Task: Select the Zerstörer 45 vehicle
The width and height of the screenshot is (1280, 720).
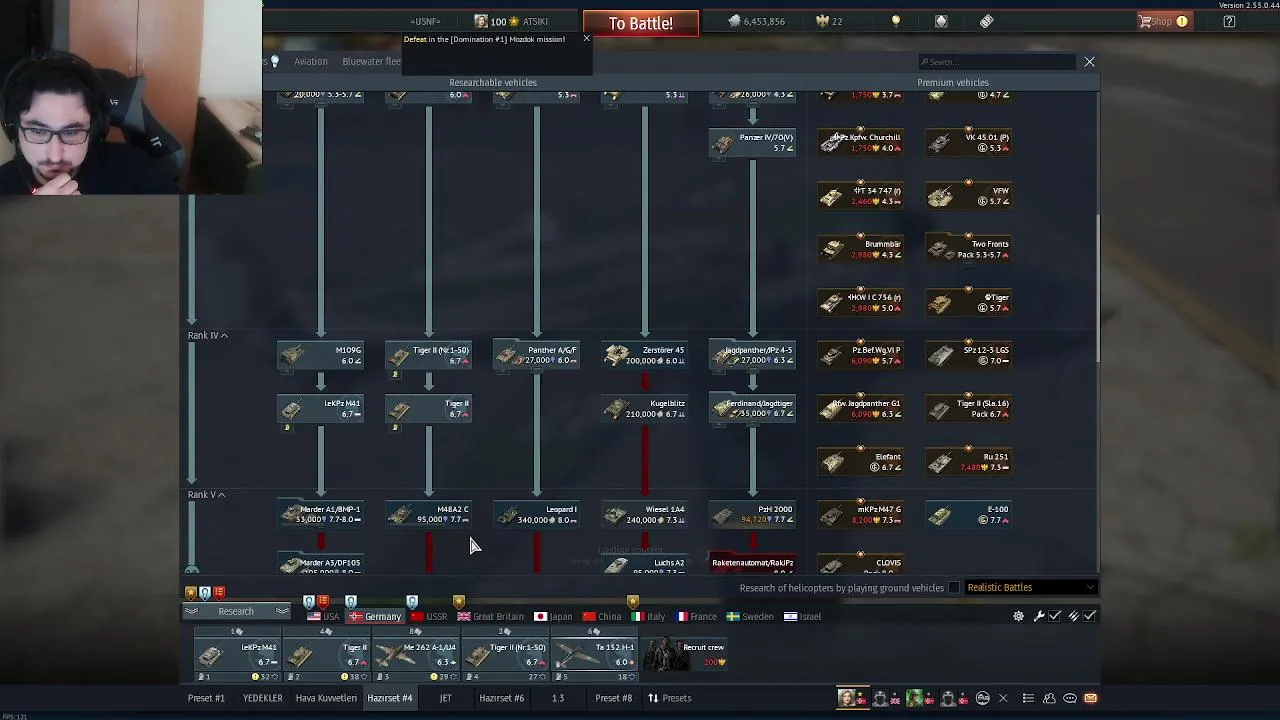Action: click(x=645, y=355)
